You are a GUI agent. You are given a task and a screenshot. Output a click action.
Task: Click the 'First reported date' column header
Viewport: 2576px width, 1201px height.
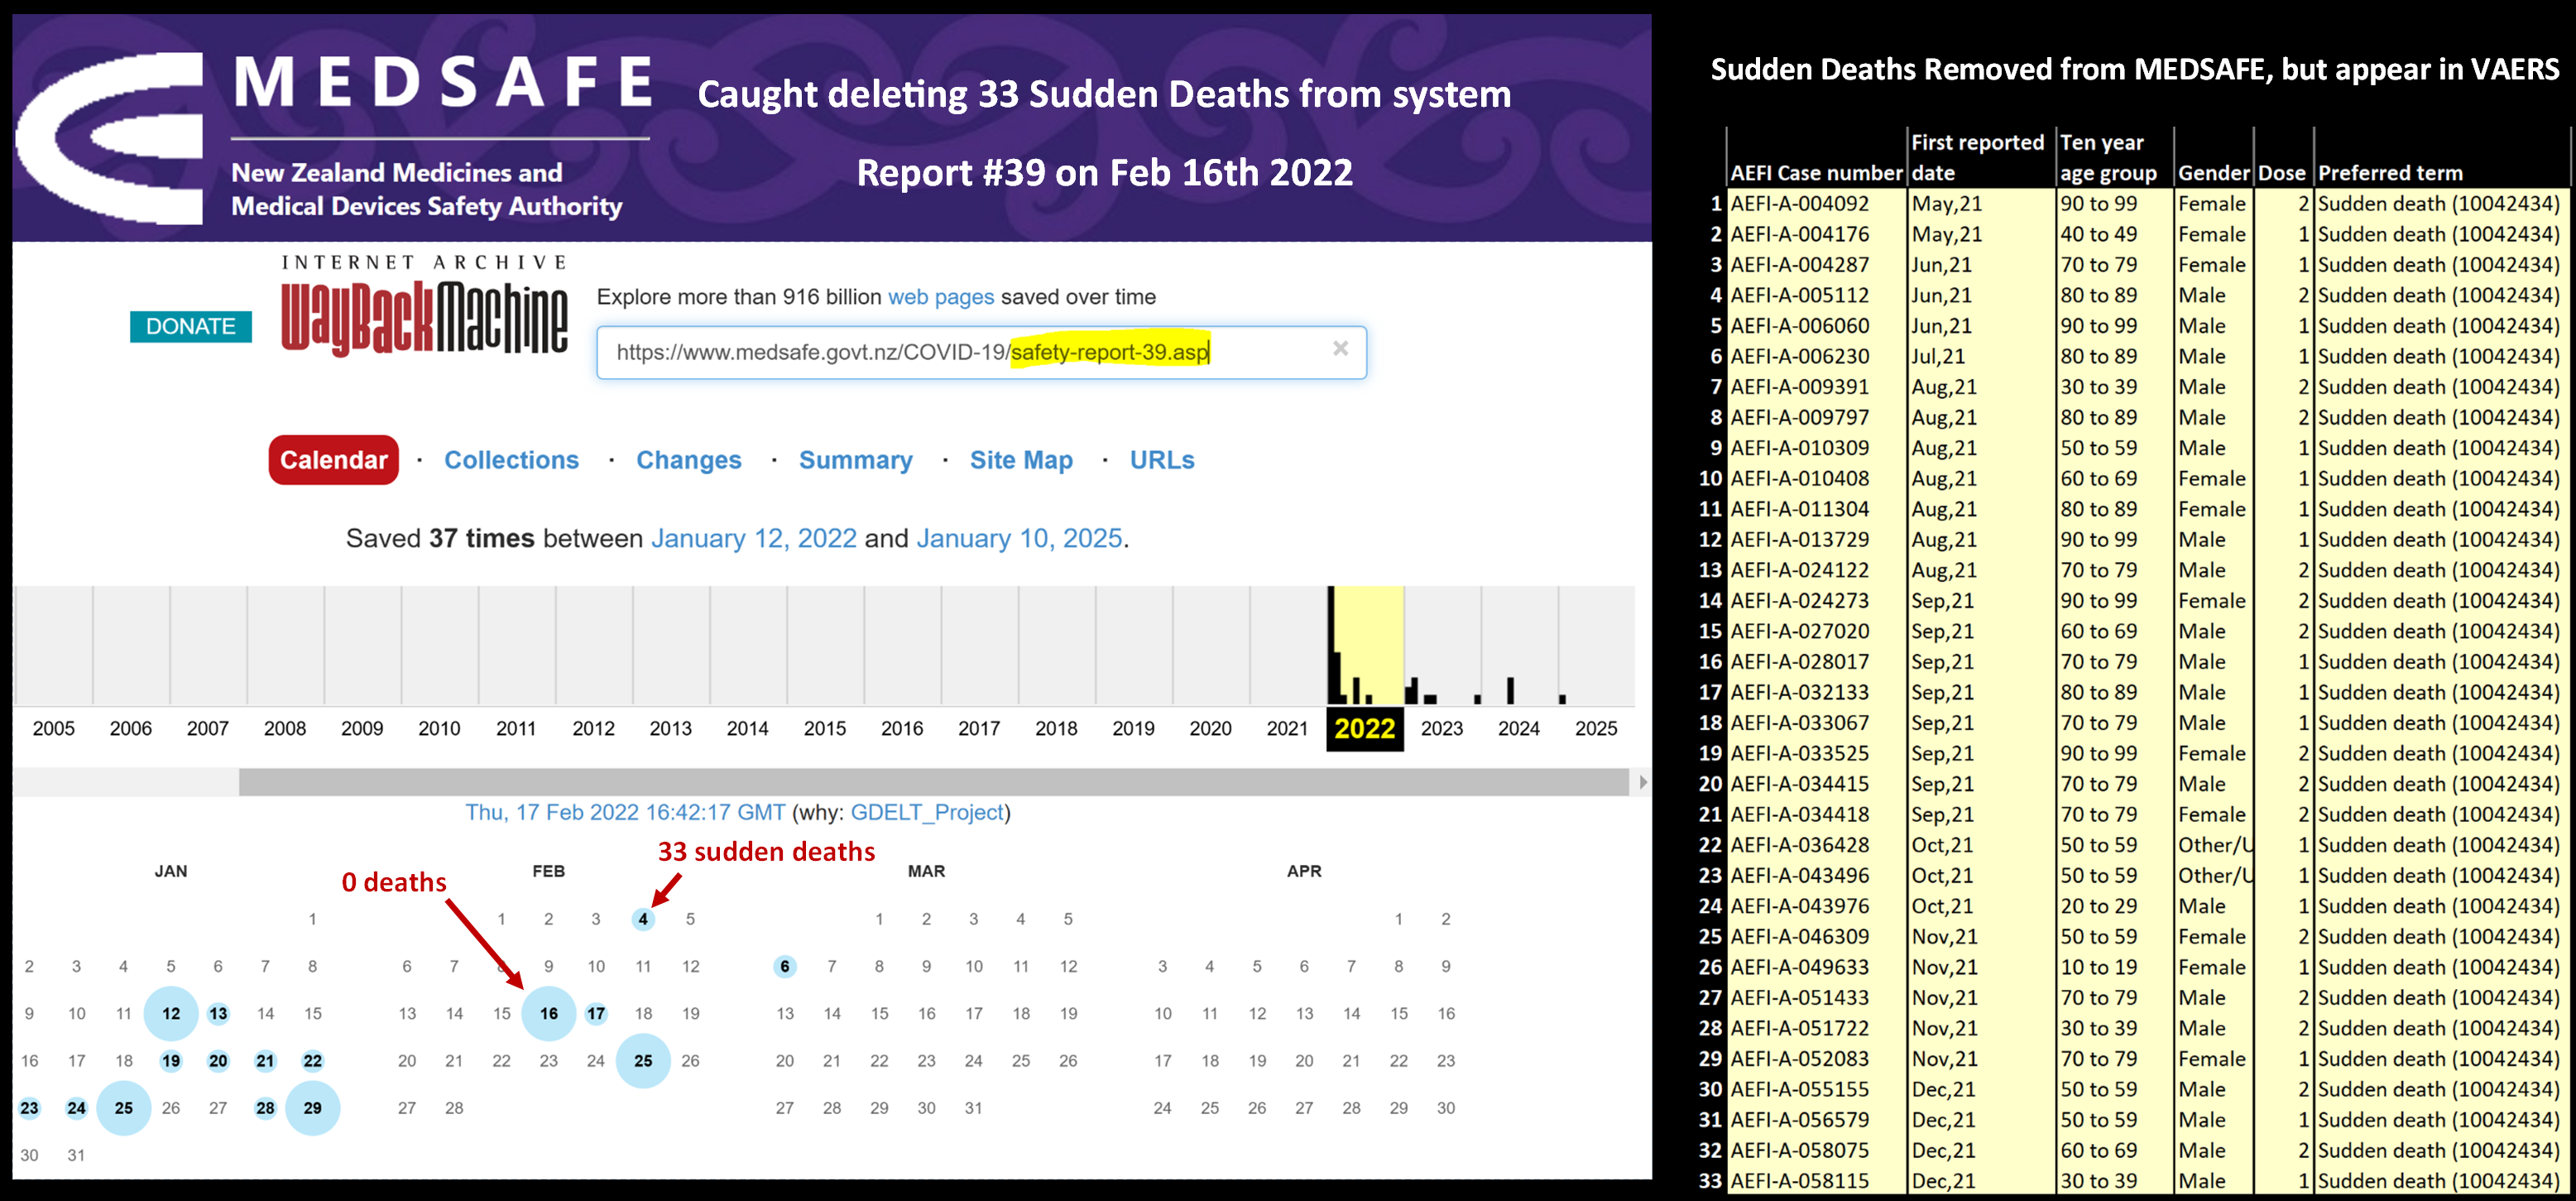(1977, 157)
